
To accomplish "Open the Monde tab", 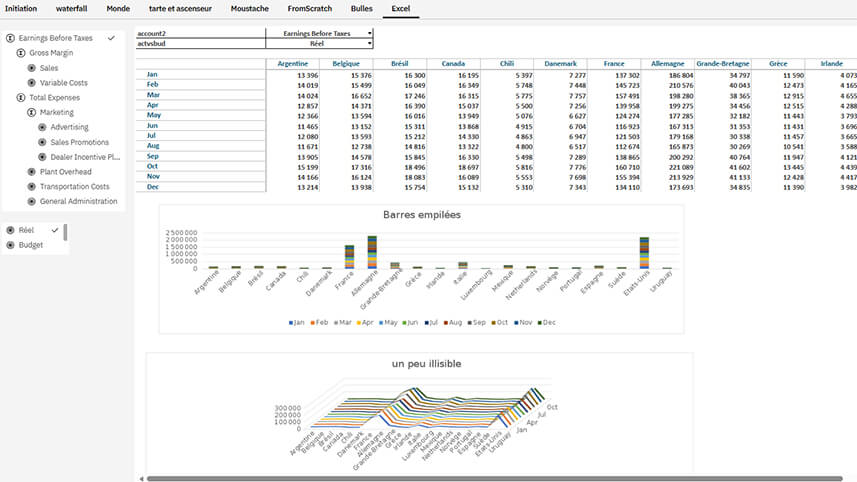I will (118, 9).
